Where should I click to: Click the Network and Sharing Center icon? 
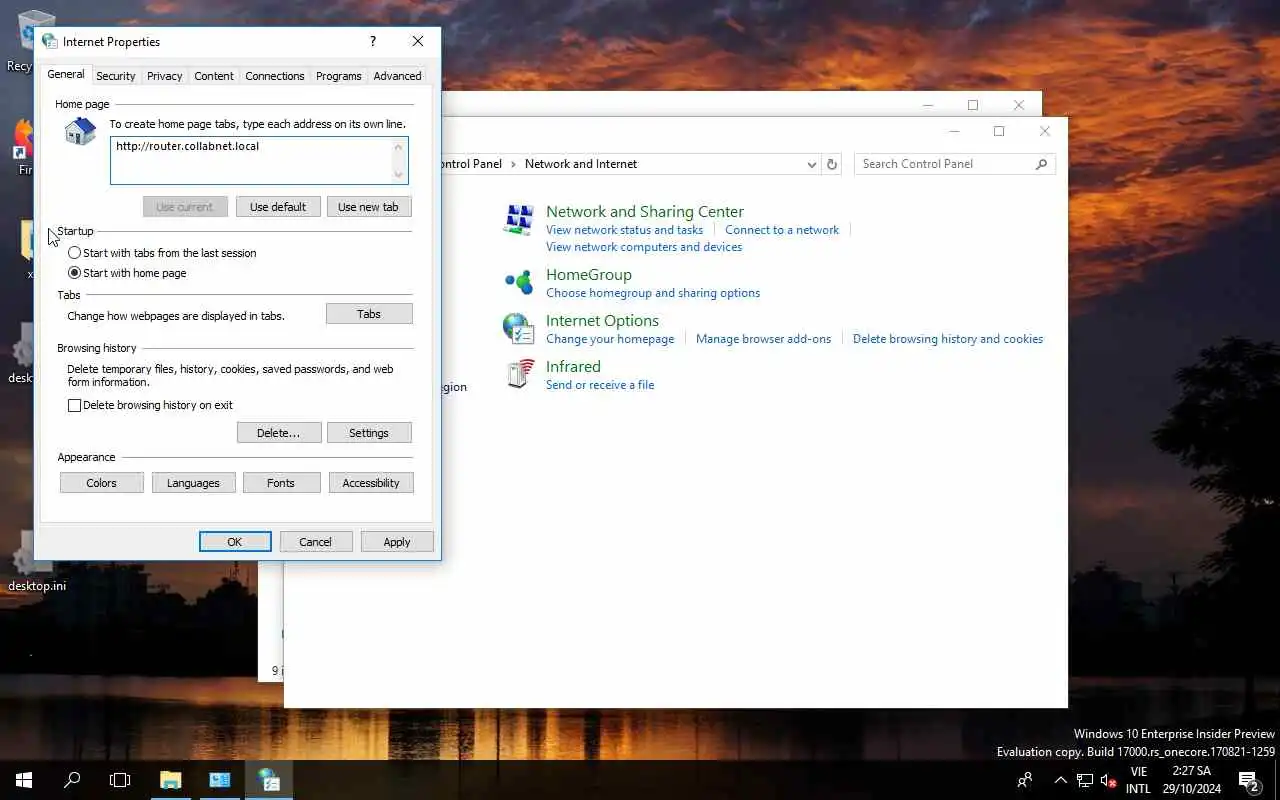pos(519,219)
